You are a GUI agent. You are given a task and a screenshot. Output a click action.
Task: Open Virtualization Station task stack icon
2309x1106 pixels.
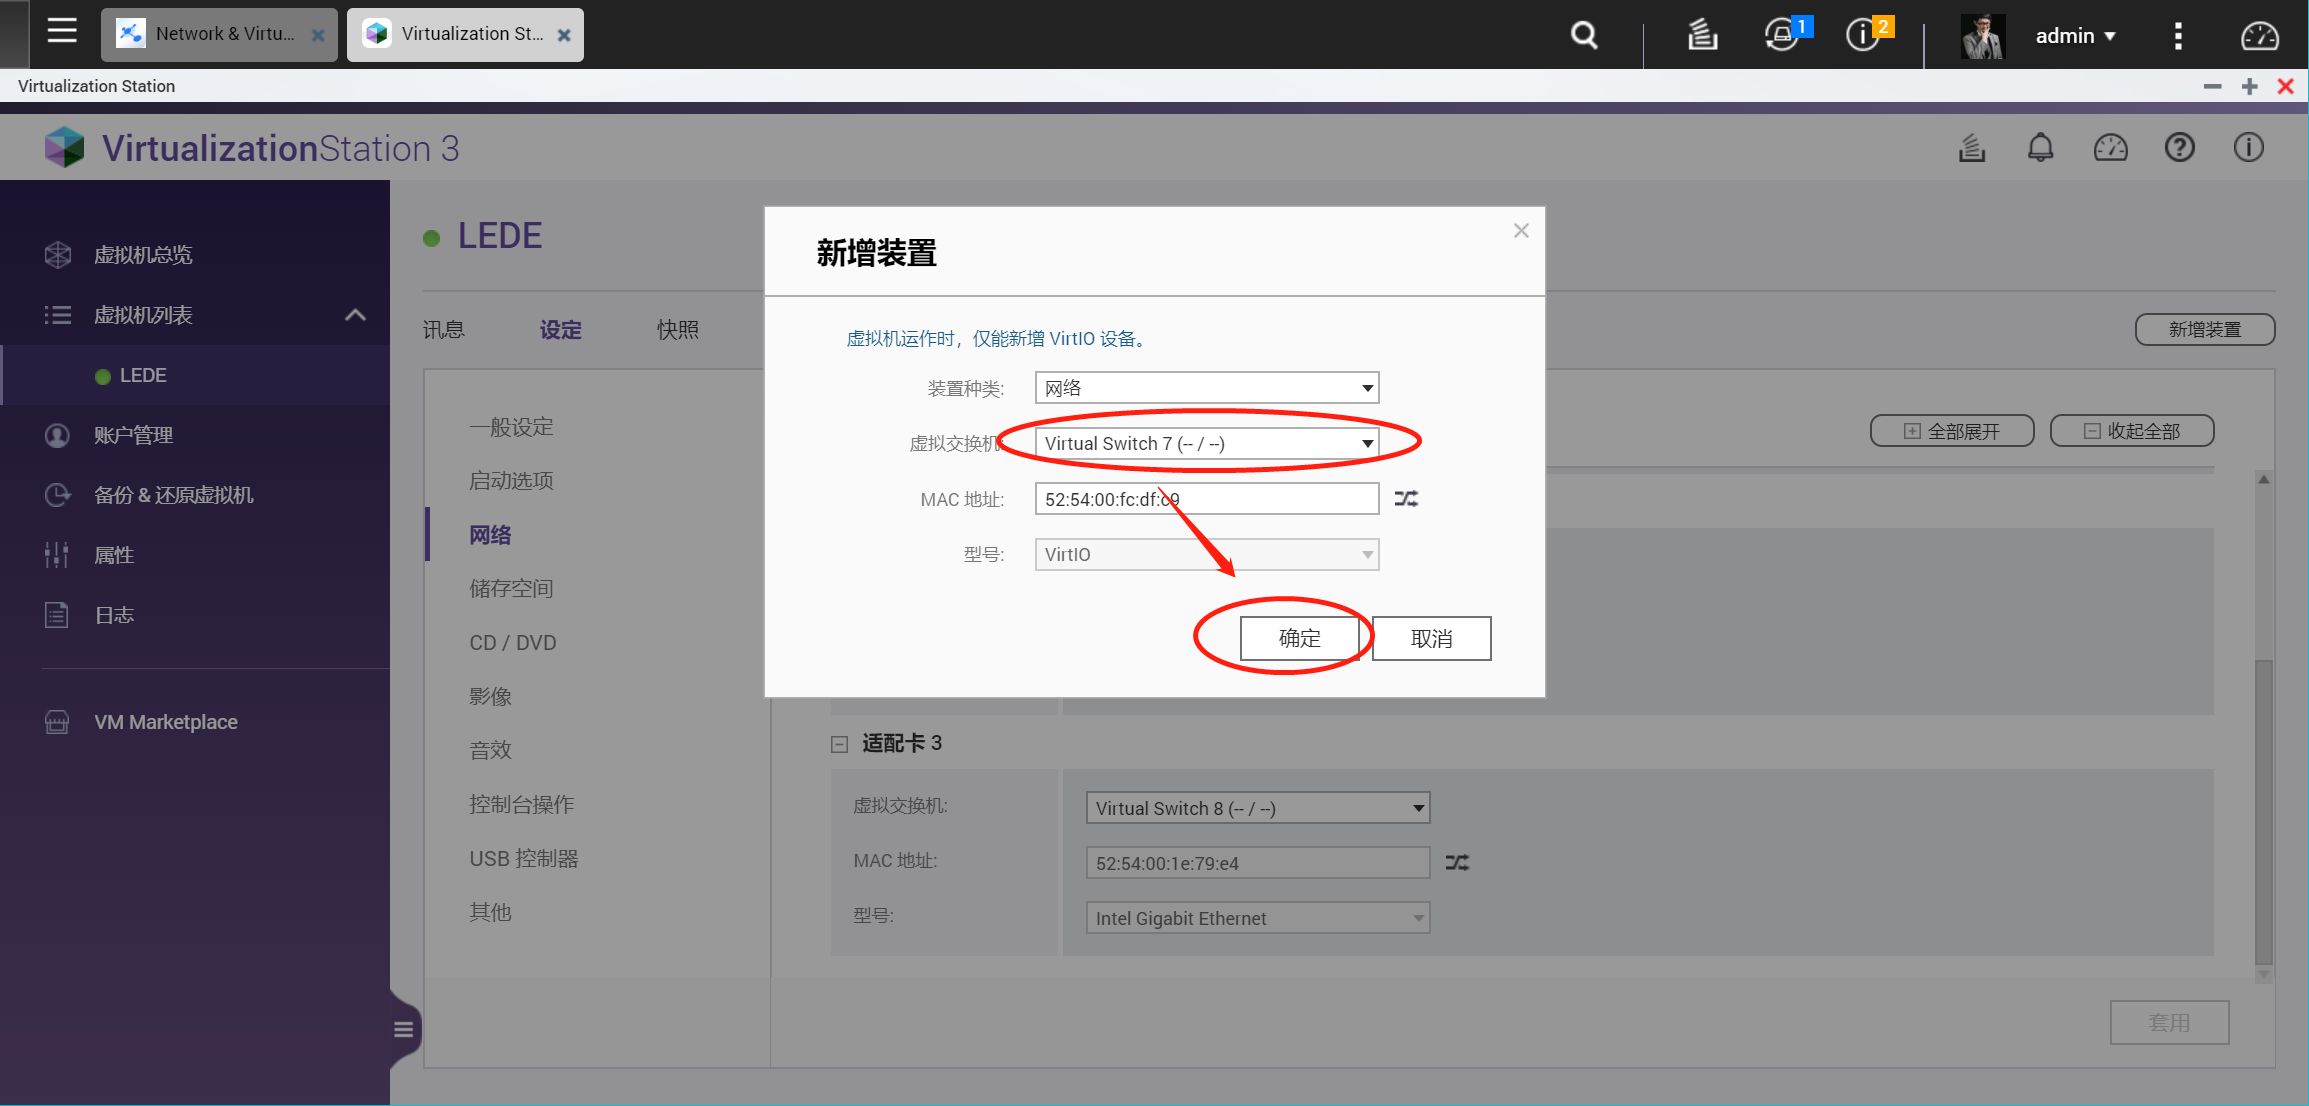tap(1972, 148)
